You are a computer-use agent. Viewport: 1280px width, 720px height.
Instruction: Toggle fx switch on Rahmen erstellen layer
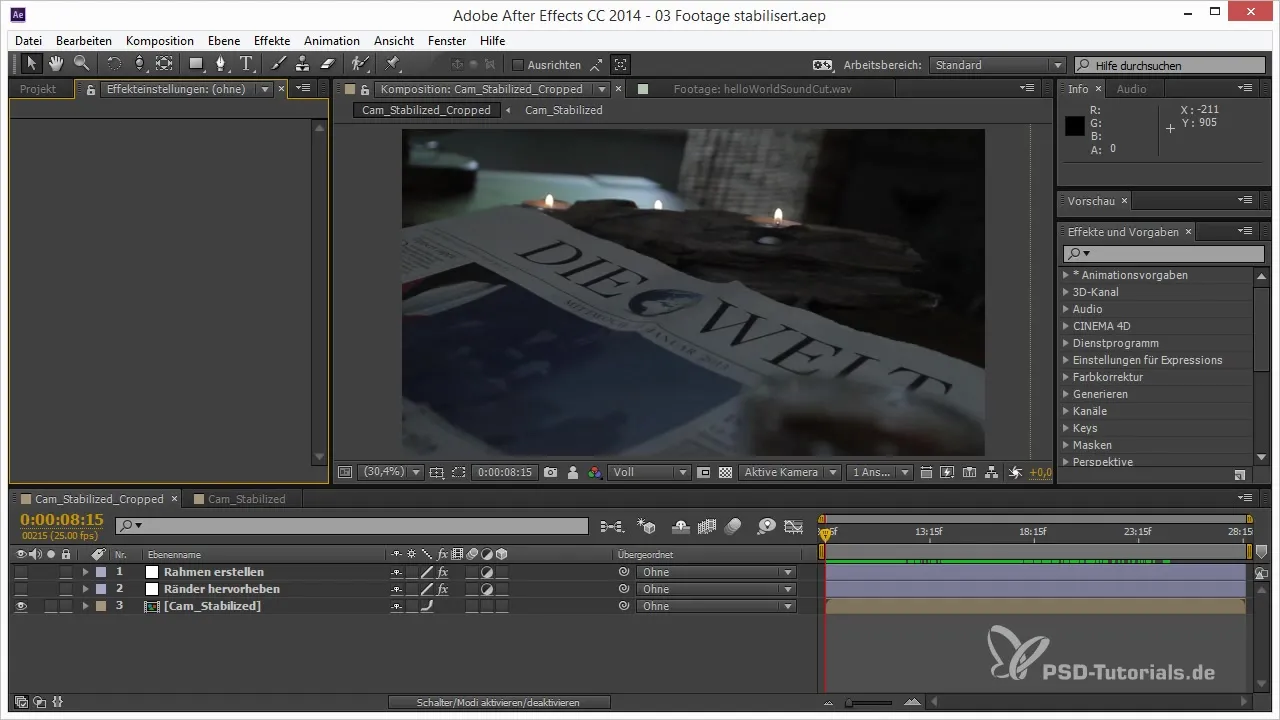[442, 572]
